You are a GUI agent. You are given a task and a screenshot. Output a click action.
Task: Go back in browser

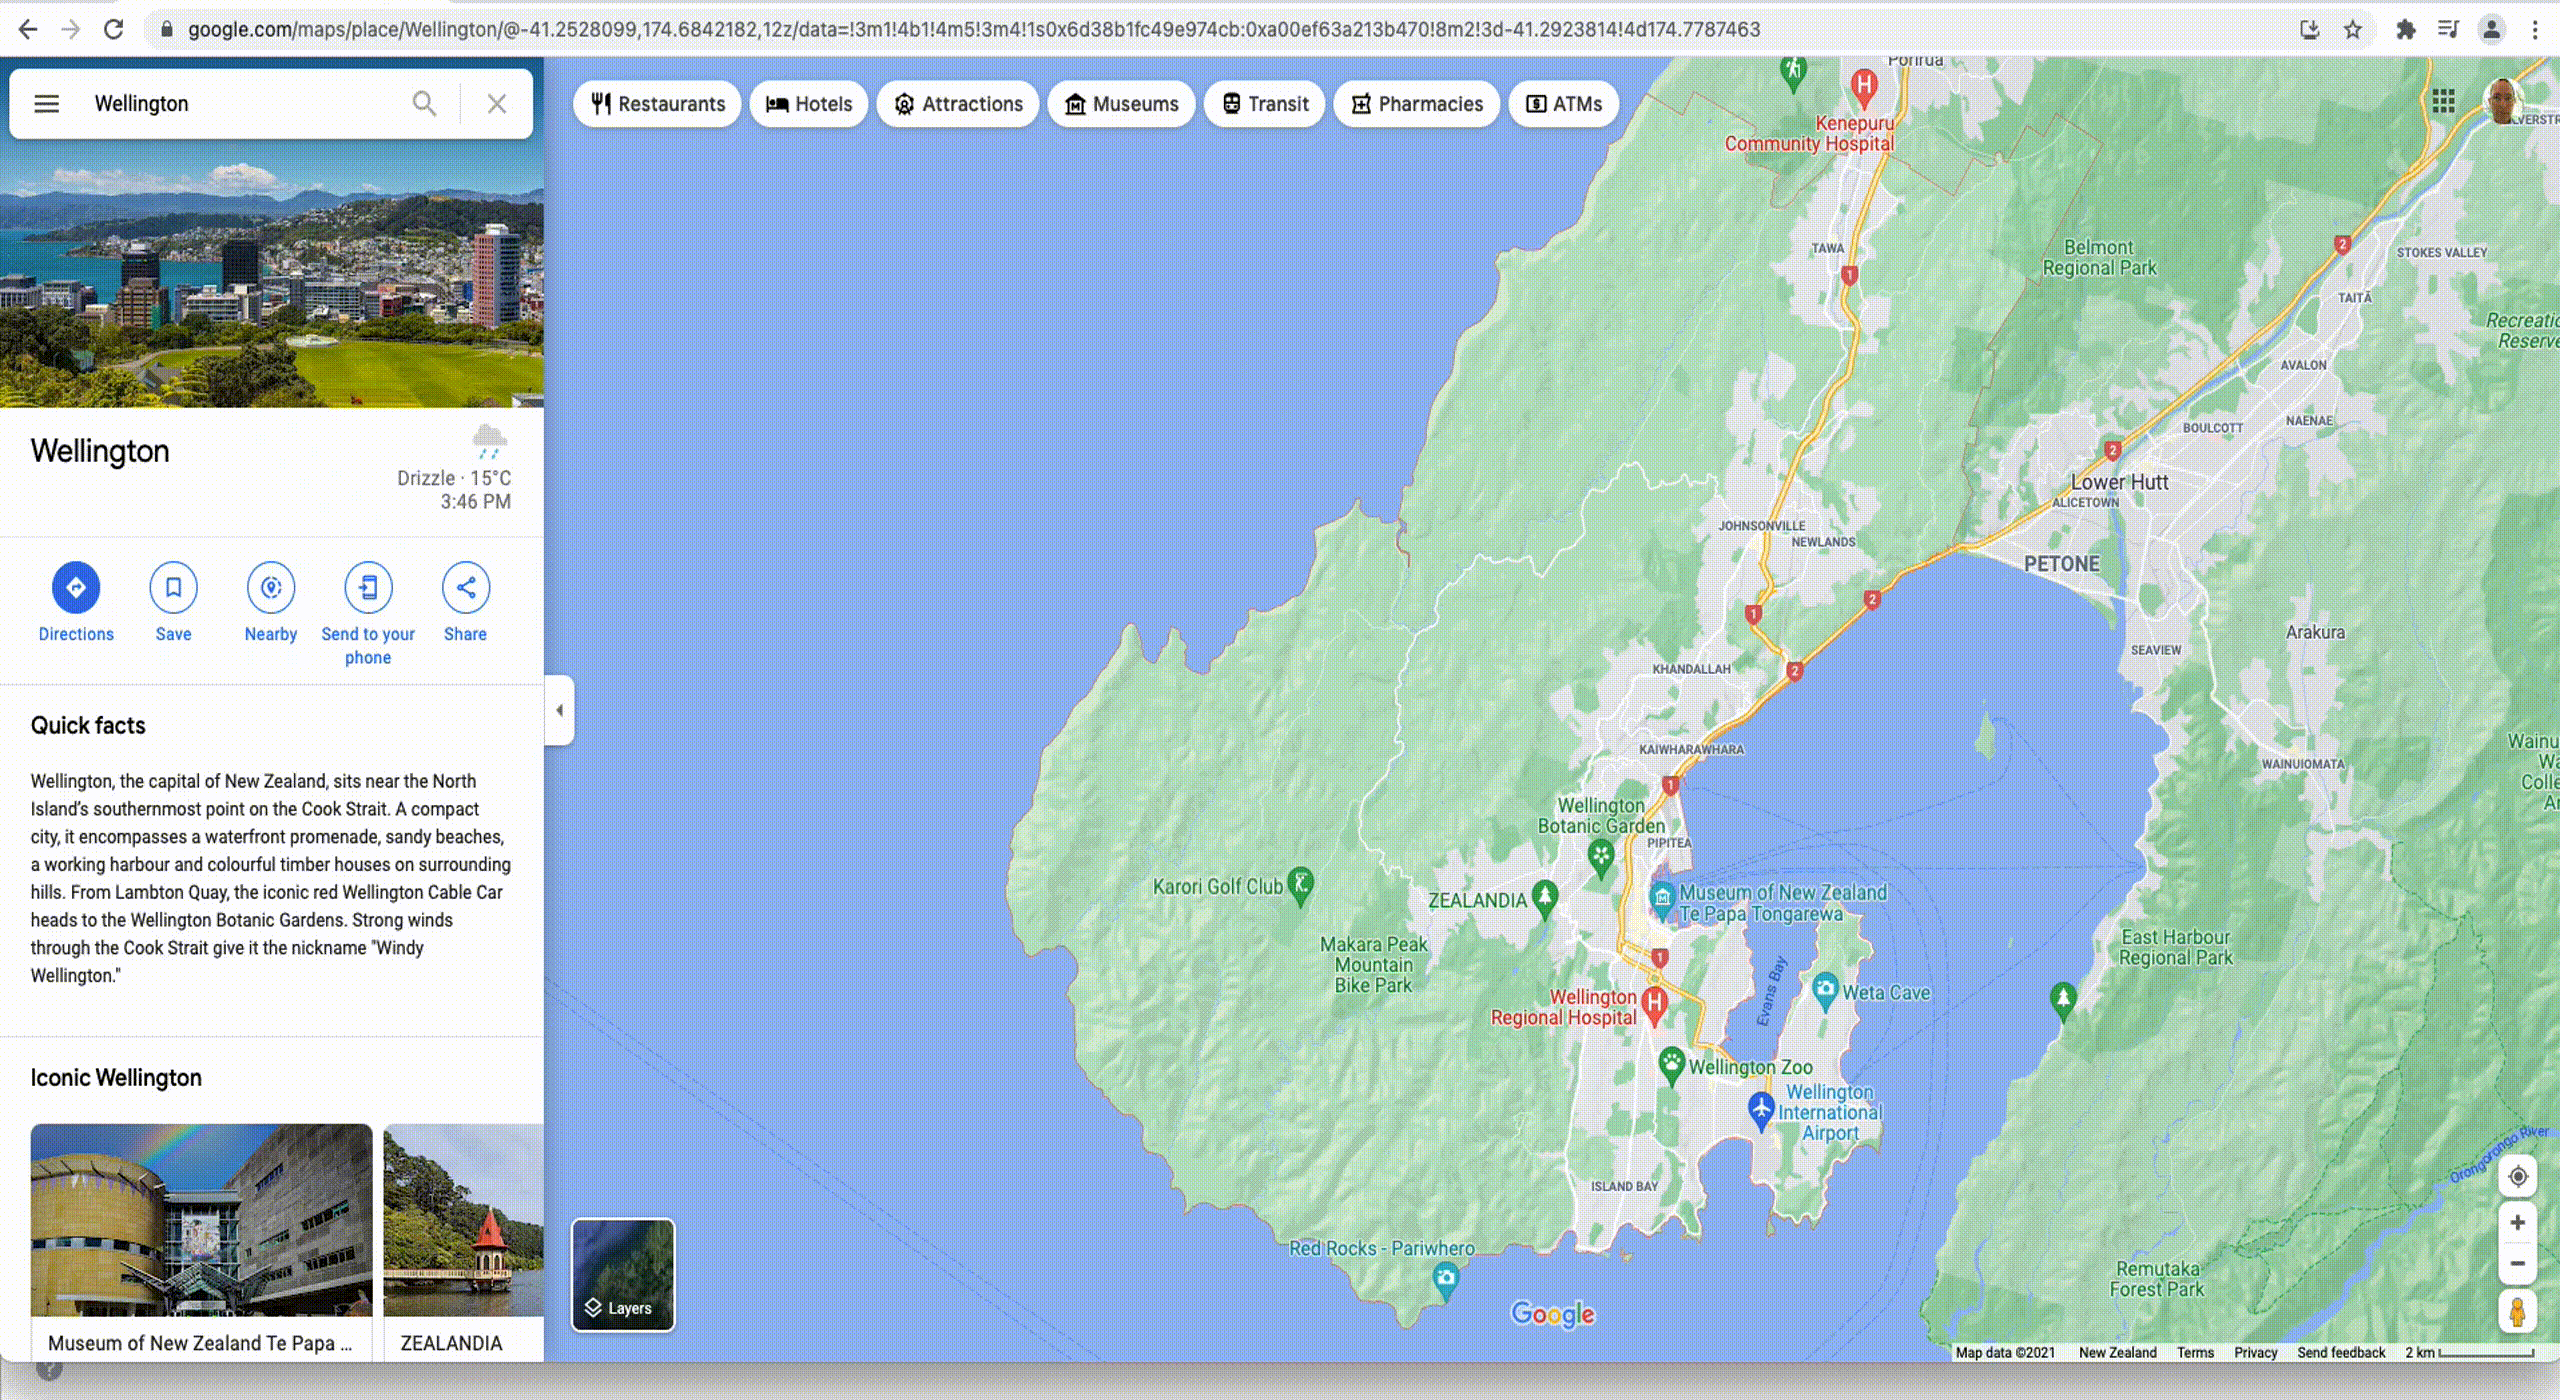(28, 29)
